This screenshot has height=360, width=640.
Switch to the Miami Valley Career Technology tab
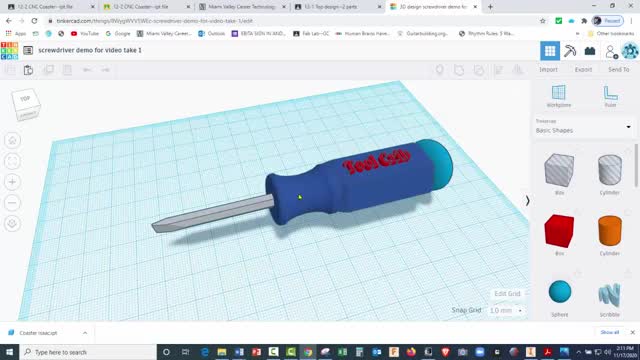[x=242, y=7]
